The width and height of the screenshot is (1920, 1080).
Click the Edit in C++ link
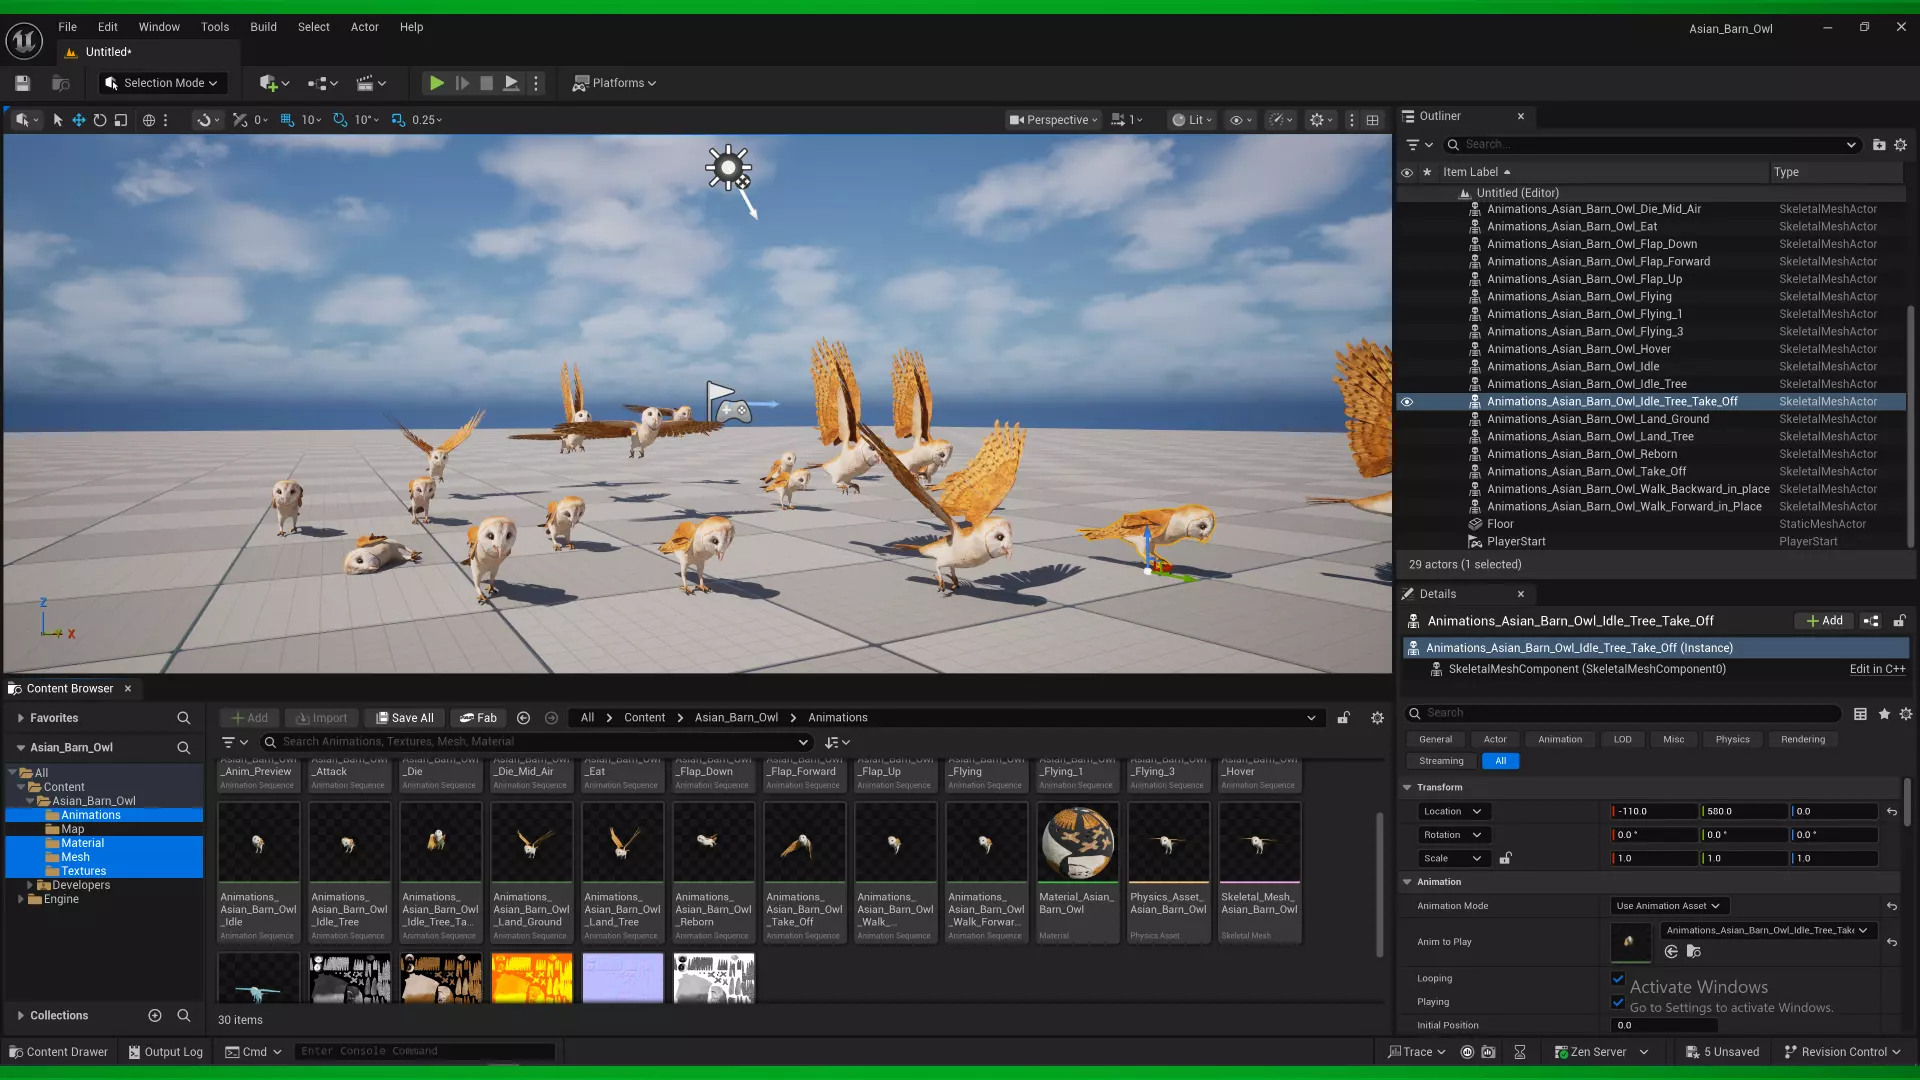1877,669
